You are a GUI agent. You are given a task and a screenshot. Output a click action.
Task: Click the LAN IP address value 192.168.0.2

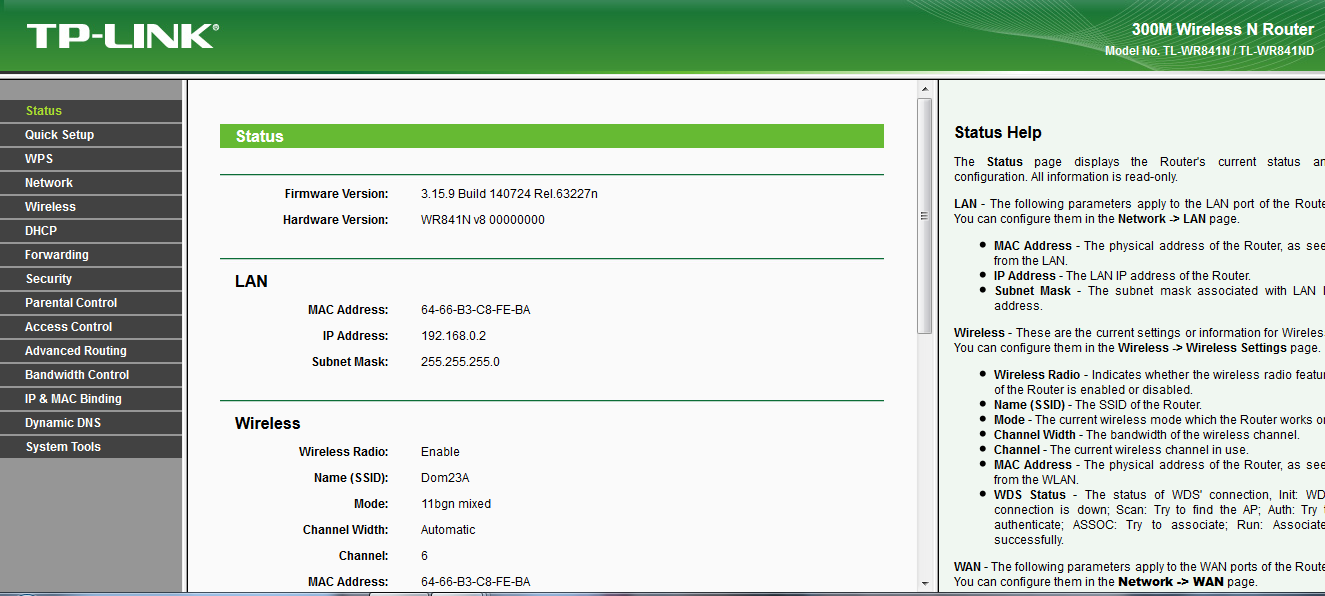453,336
